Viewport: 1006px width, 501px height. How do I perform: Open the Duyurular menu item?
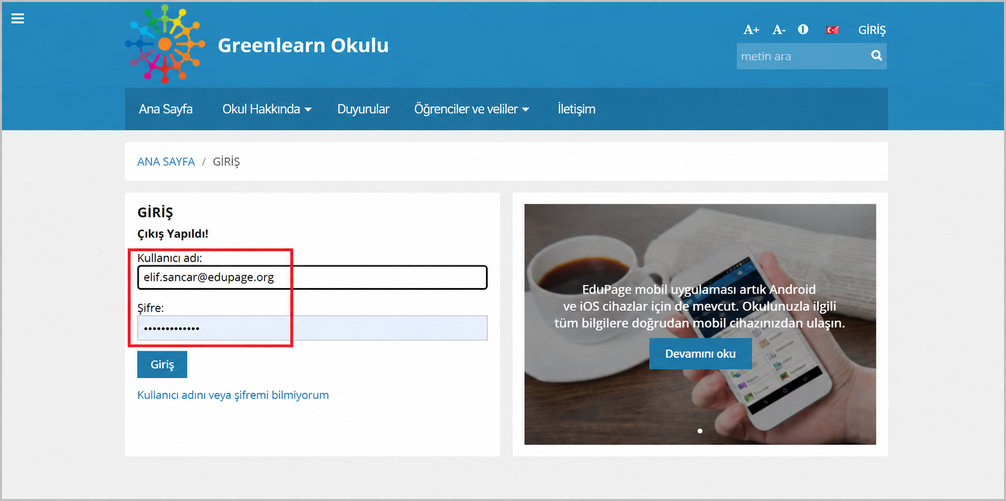(363, 109)
